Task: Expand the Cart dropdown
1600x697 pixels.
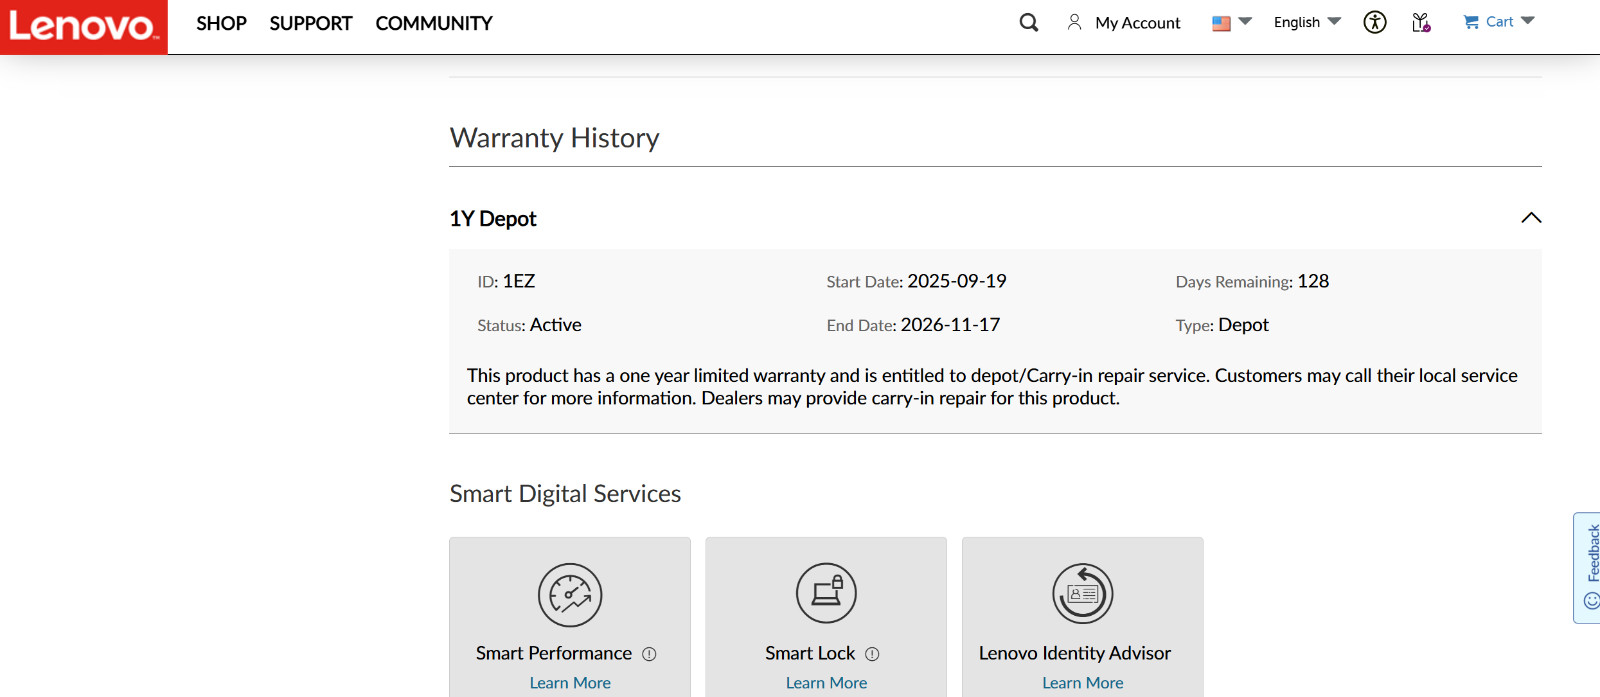Action: tap(1499, 22)
